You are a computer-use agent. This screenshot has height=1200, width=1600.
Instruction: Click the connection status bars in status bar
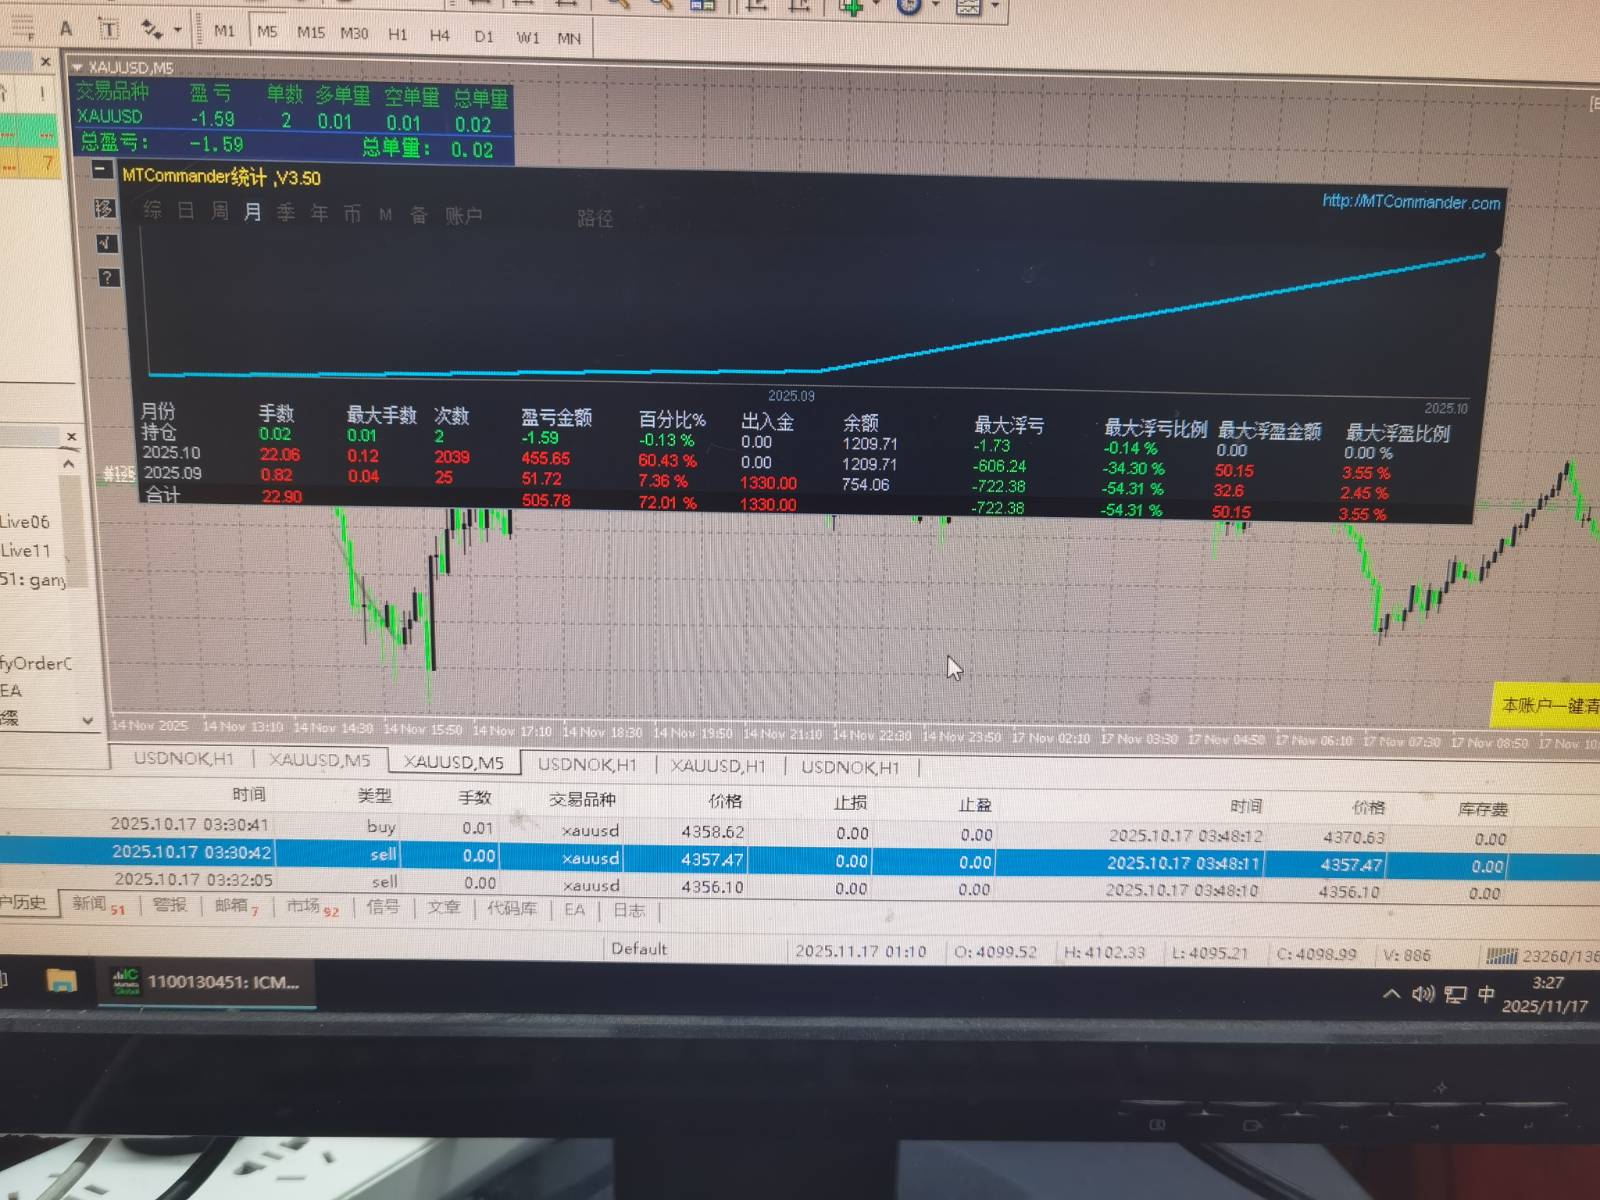[1500, 957]
